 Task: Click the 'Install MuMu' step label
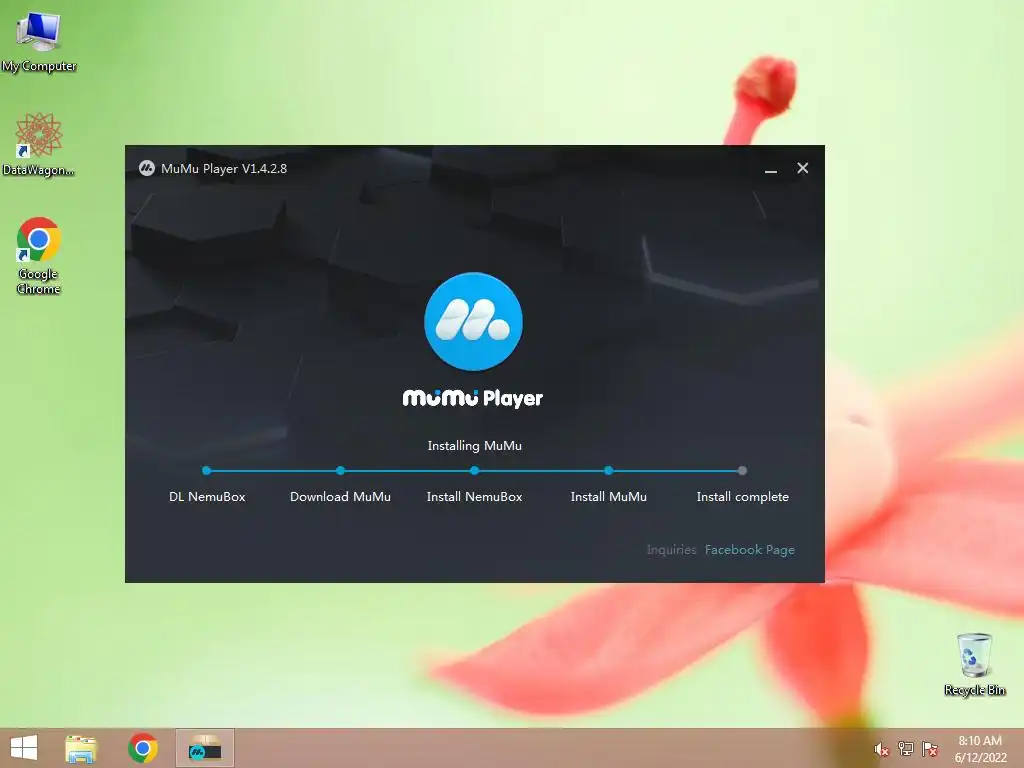pos(609,497)
